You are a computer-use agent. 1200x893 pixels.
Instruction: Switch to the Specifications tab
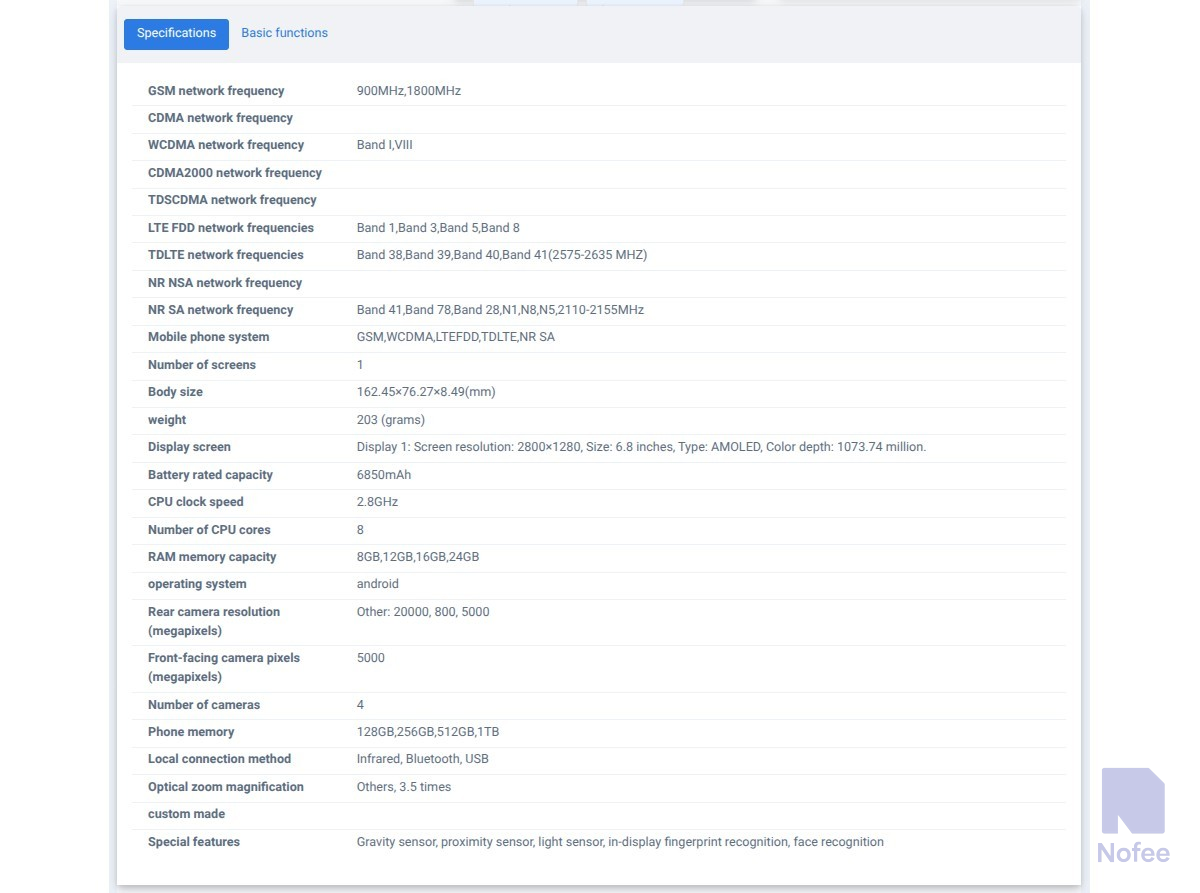pyautogui.click(x=176, y=34)
